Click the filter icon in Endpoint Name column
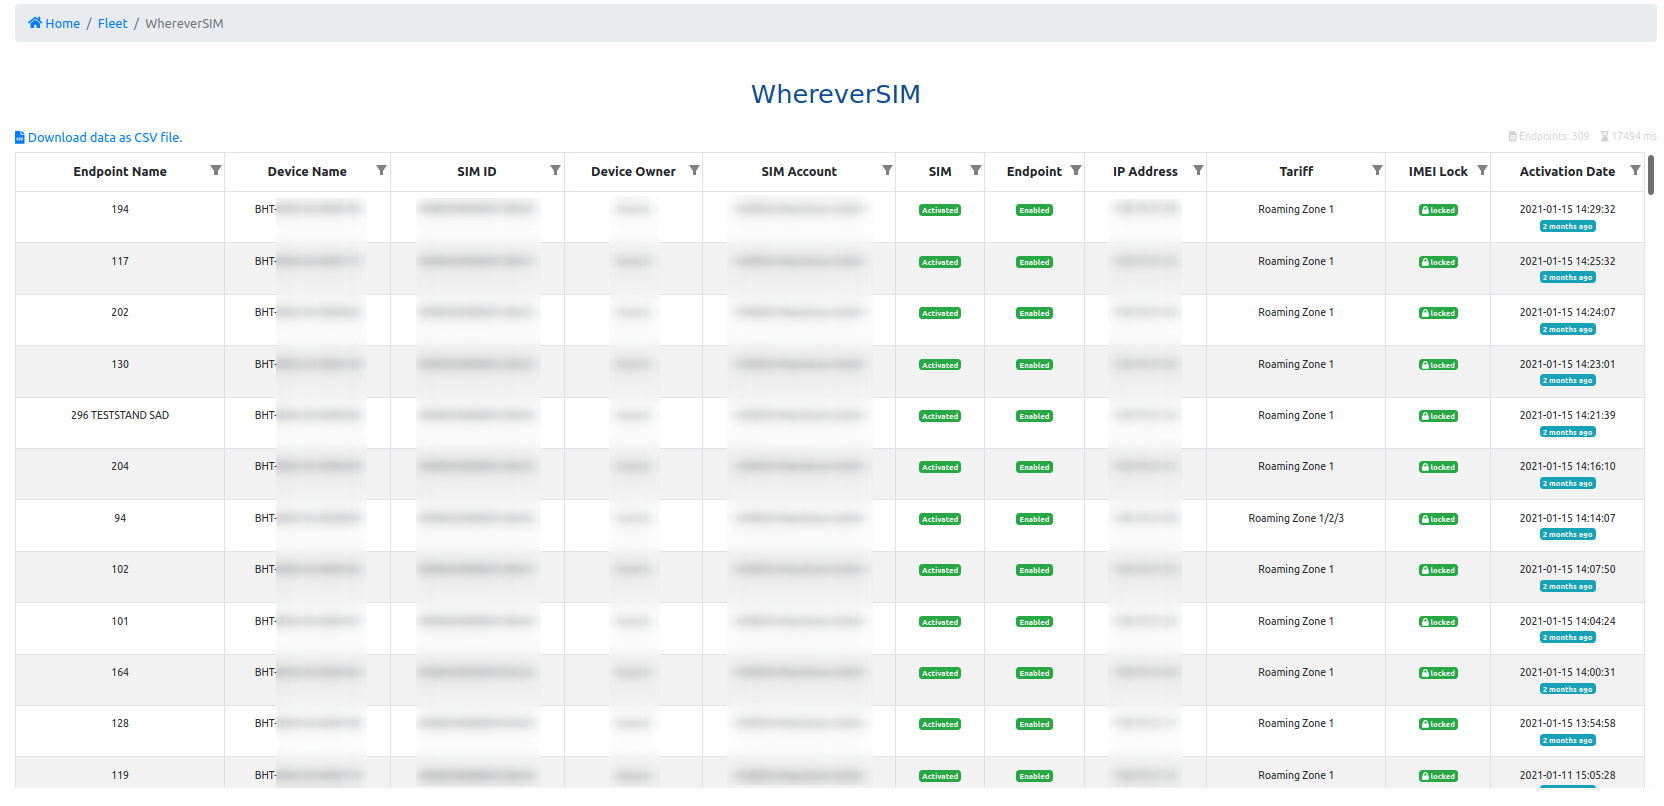1664x806 pixels. [x=215, y=171]
